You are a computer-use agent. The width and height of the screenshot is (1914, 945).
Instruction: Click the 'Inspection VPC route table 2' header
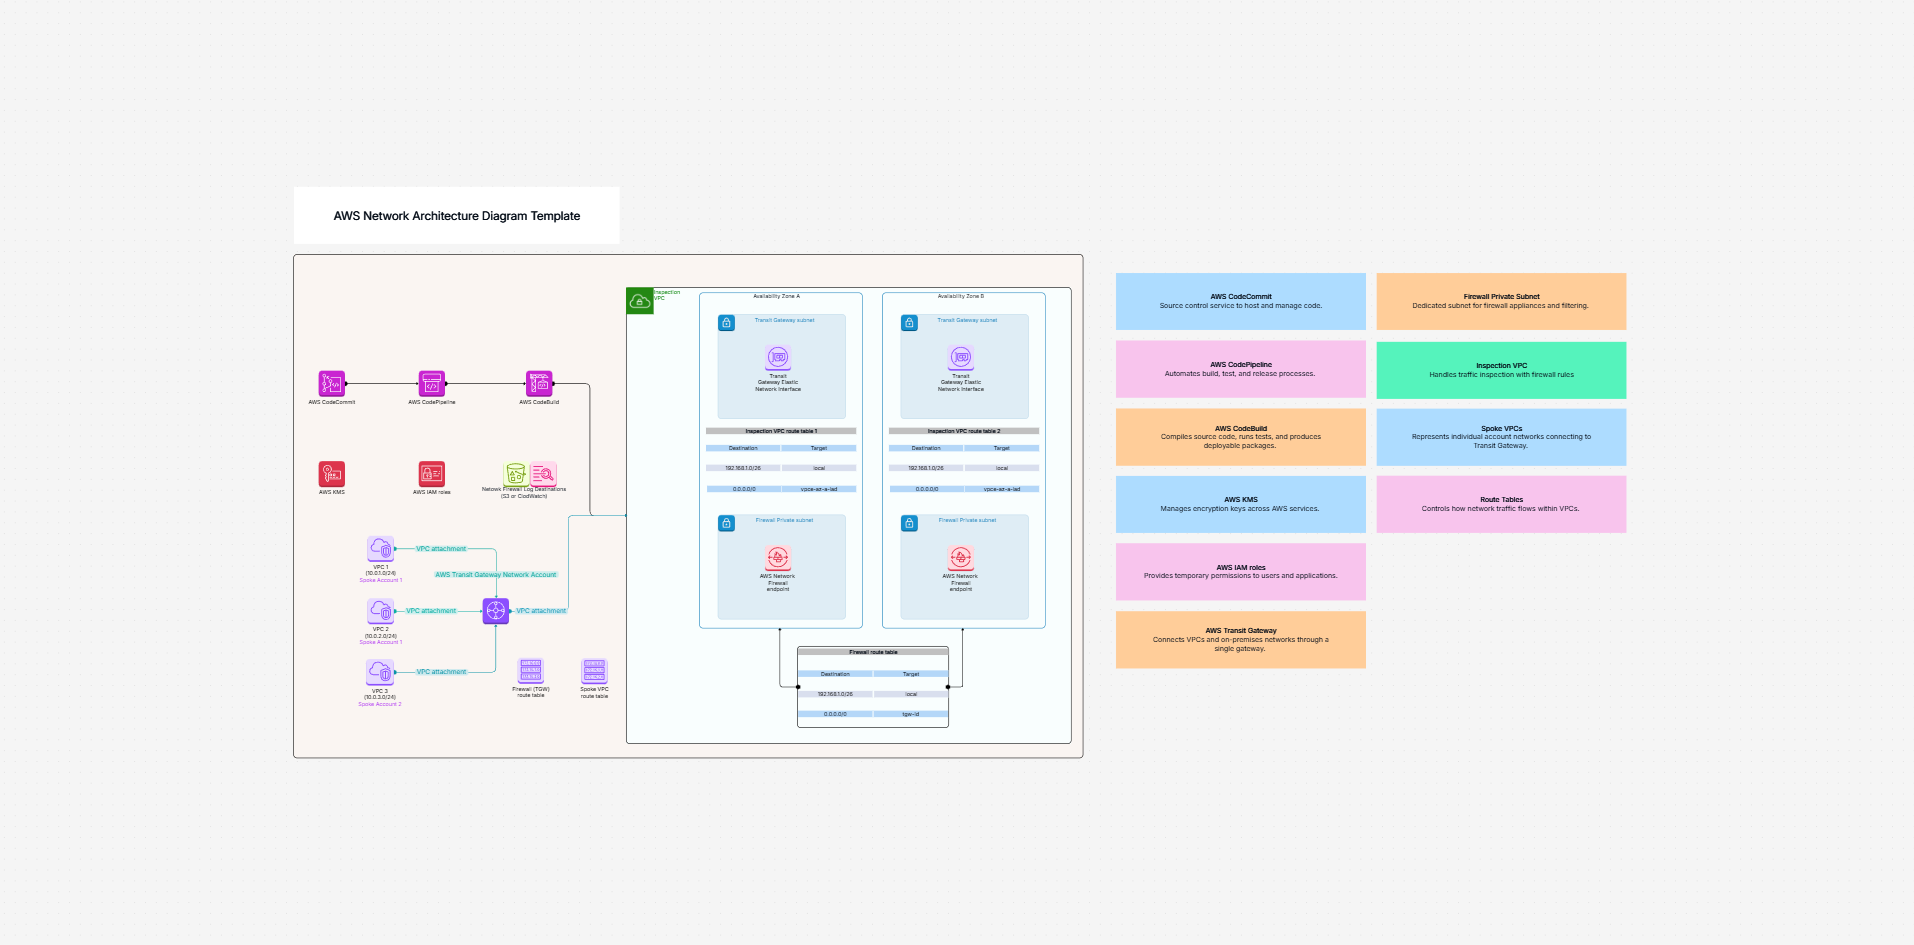coord(964,431)
